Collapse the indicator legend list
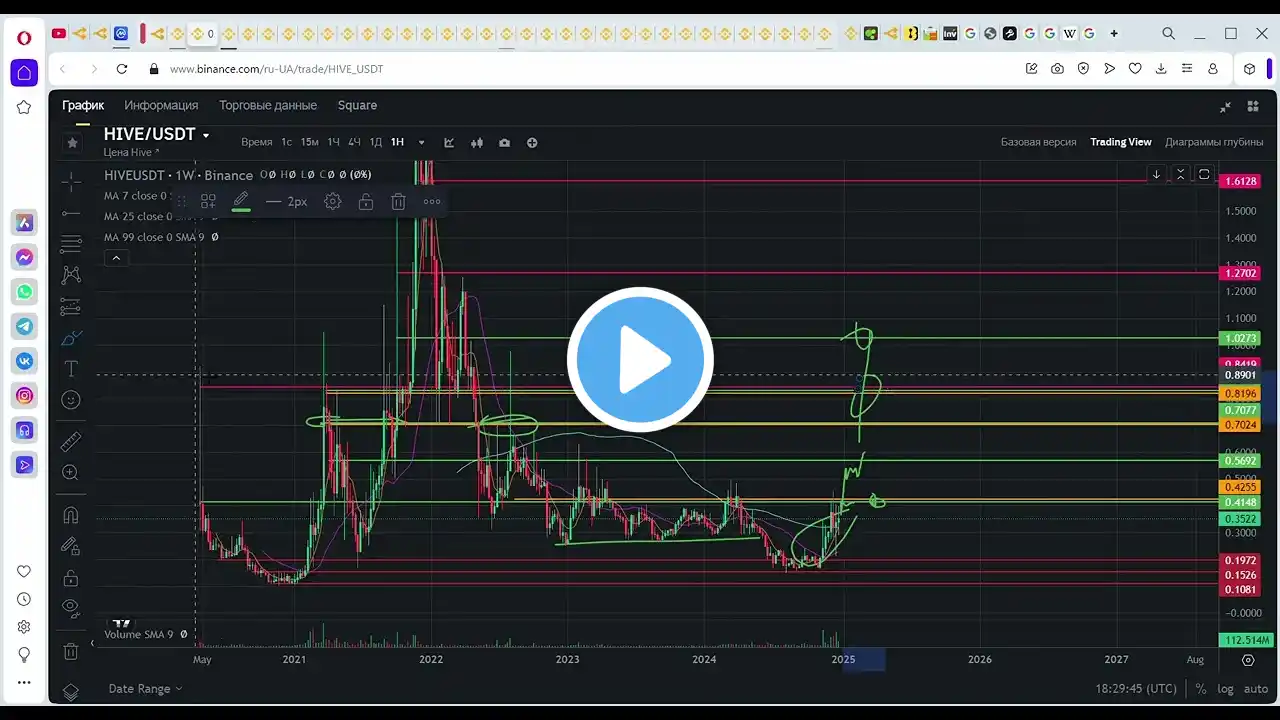1280x720 pixels. [116, 258]
